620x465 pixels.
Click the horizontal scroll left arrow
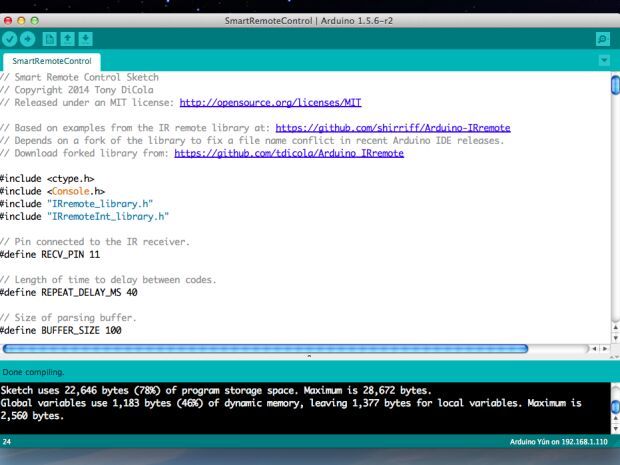point(594,349)
